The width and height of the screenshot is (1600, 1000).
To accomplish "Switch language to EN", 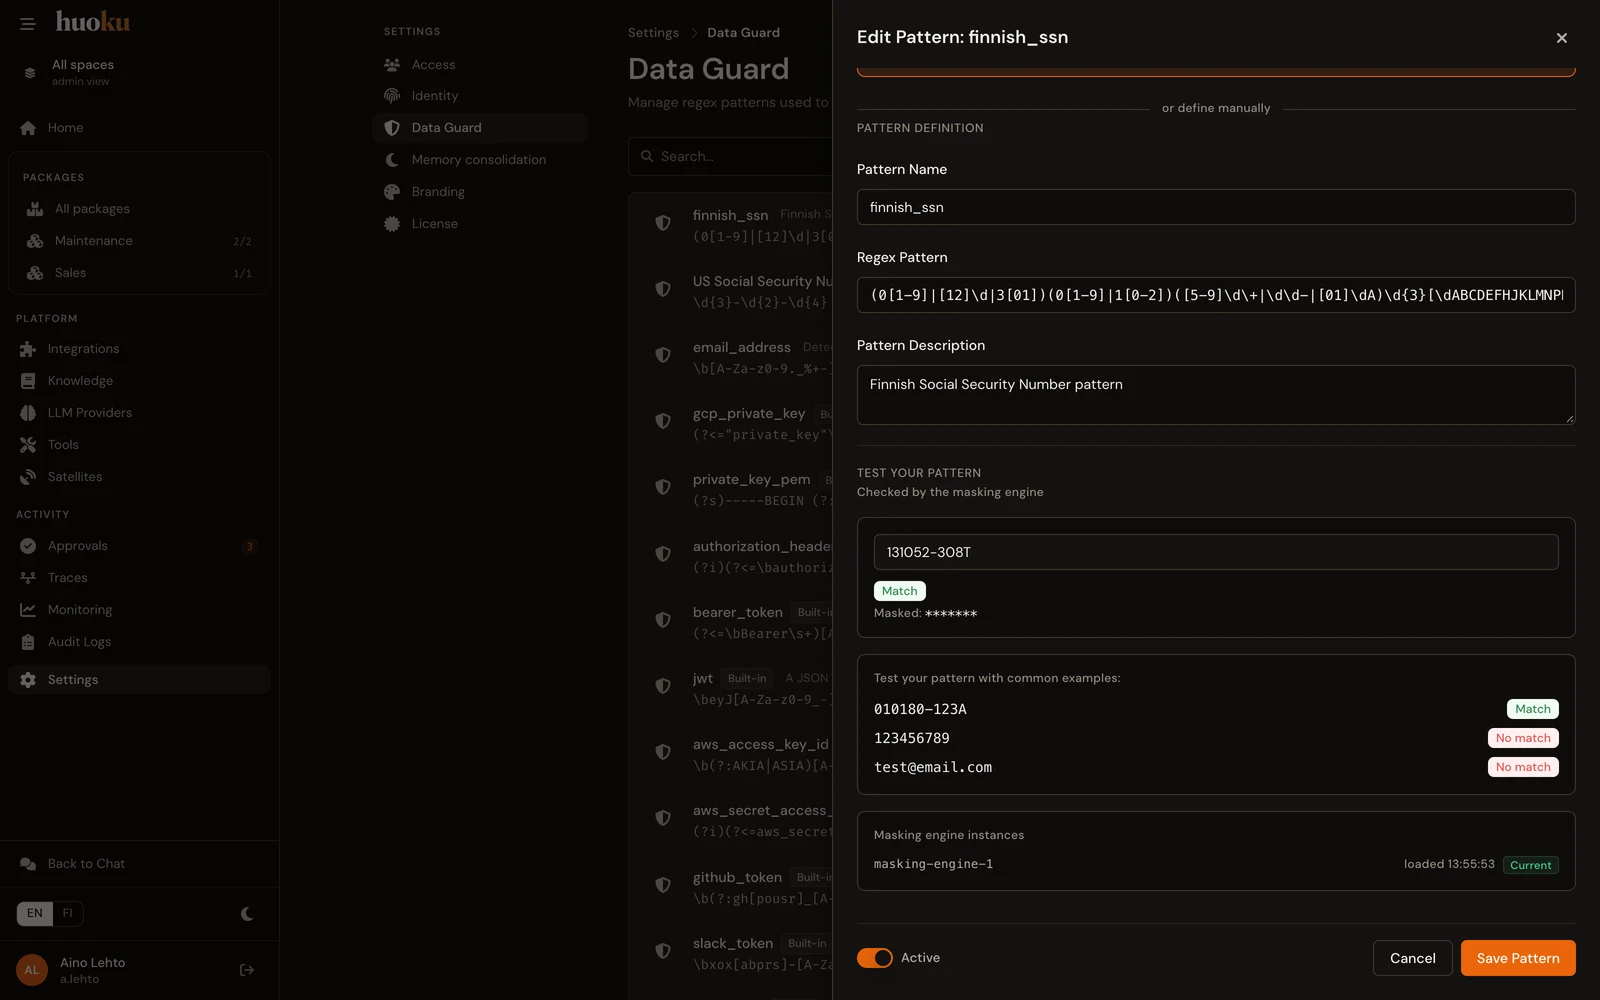I will point(35,913).
